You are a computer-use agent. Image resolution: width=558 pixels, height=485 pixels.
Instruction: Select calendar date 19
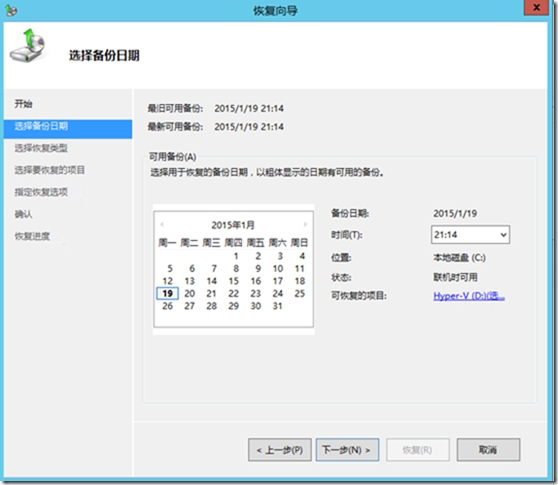pyautogui.click(x=168, y=294)
